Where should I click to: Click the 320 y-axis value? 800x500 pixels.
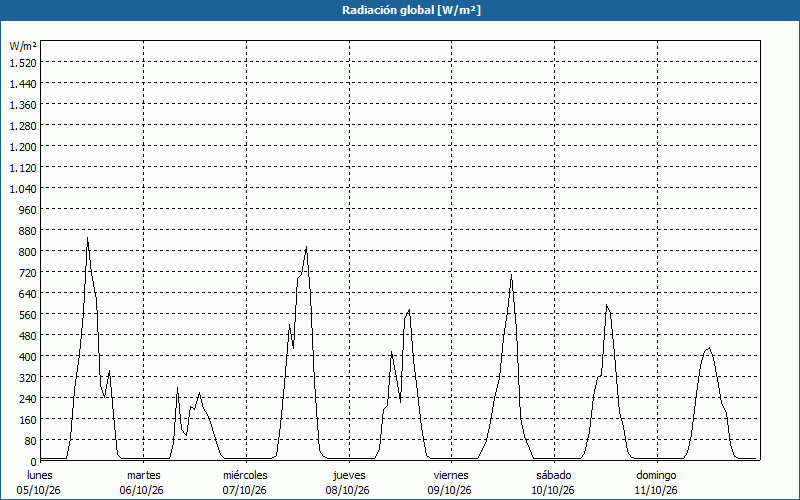coord(28,378)
